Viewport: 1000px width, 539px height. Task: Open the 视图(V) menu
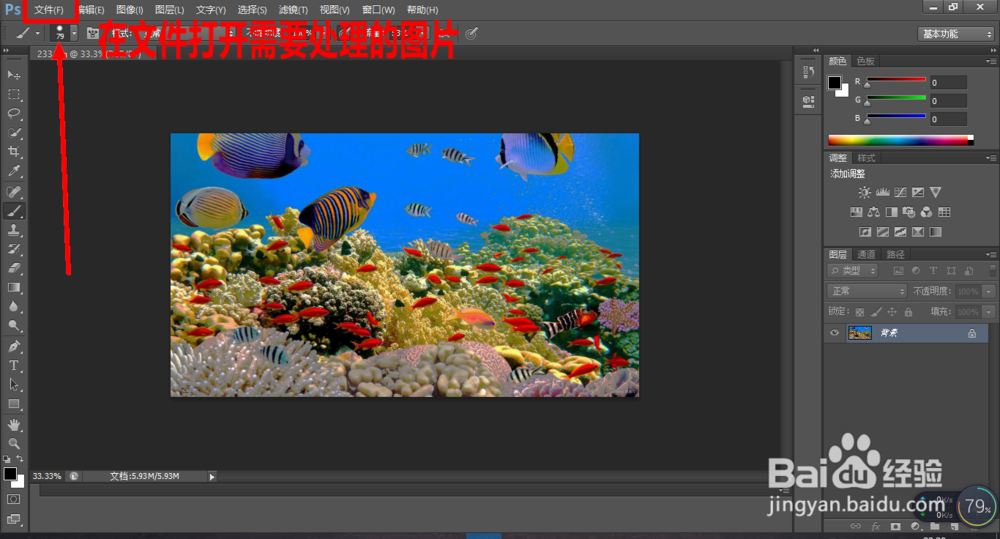[x=334, y=10]
